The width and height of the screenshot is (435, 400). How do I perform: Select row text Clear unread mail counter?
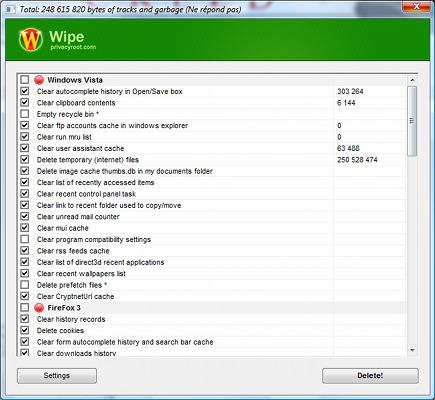point(78,217)
